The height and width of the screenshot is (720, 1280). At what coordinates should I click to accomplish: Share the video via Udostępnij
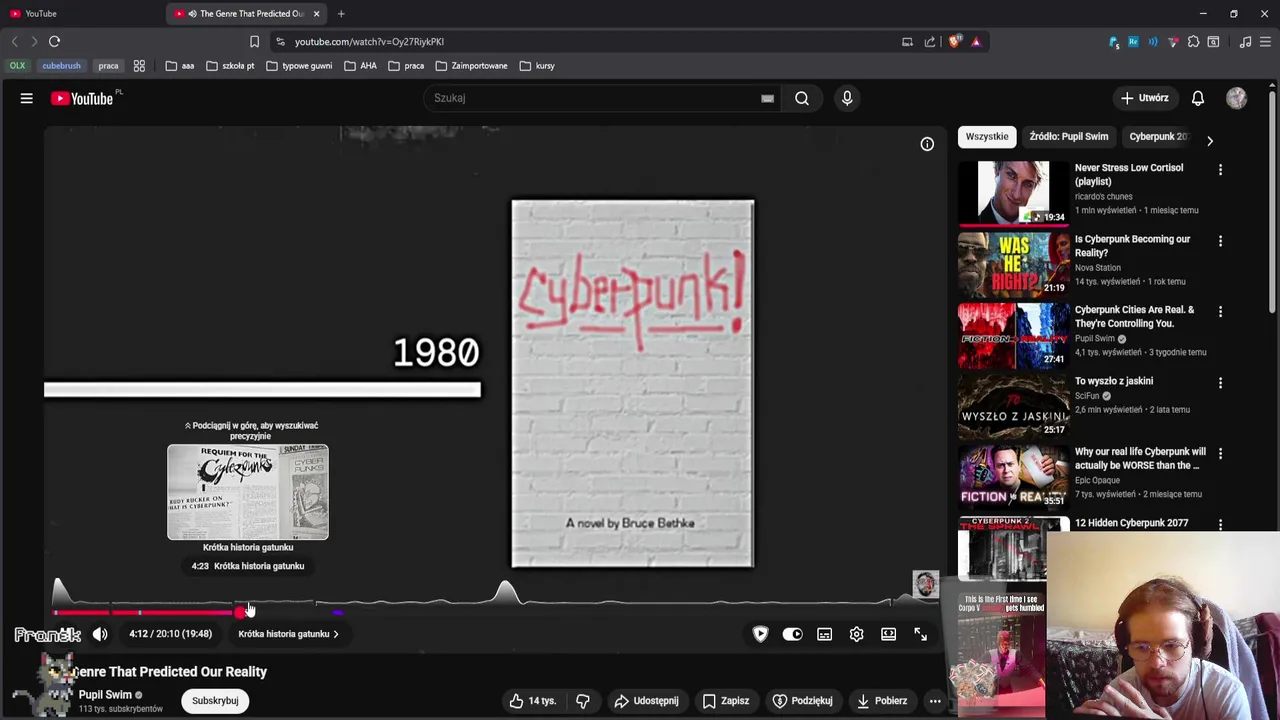pos(646,701)
